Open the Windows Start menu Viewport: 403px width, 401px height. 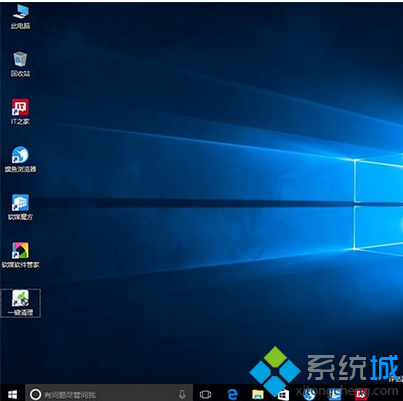pos(12,394)
